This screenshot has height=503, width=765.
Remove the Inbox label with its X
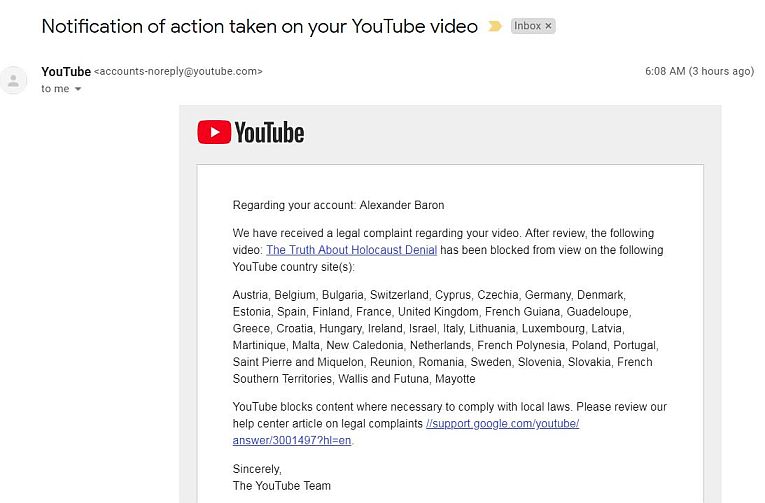(x=548, y=26)
